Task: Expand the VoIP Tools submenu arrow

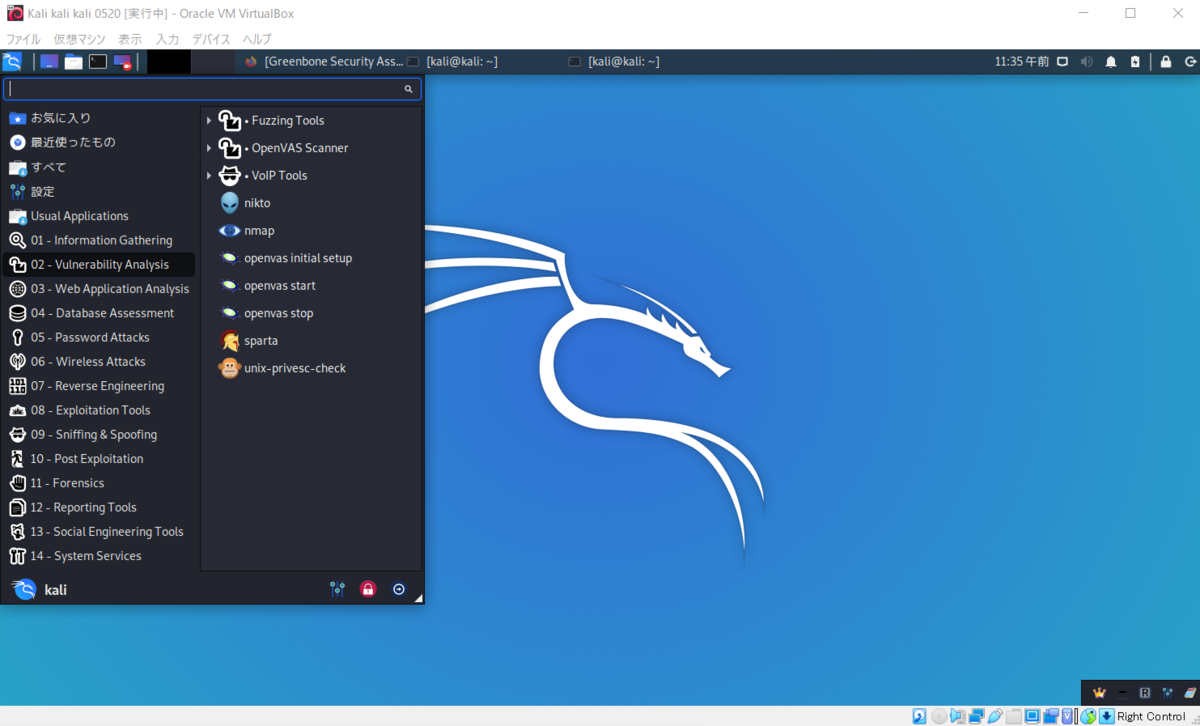Action: pyautogui.click(x=209, y=176)
